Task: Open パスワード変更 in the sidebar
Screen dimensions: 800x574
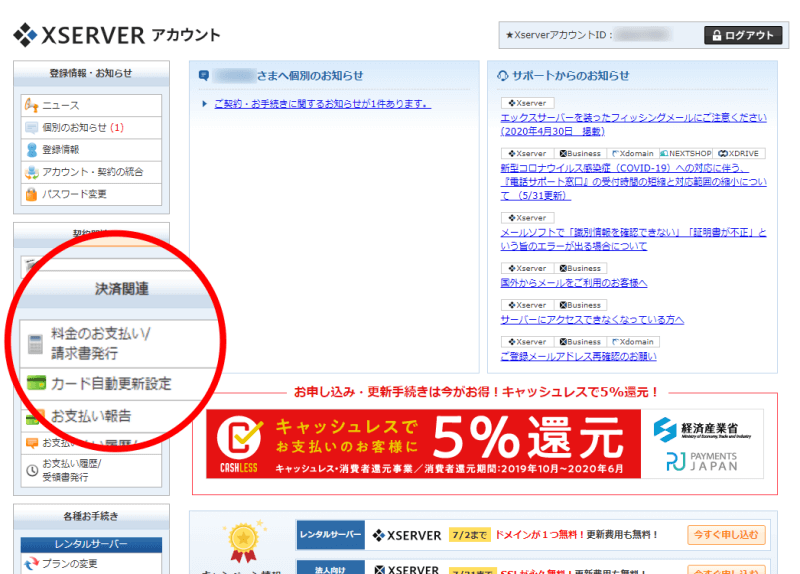Action: point(91,194)
